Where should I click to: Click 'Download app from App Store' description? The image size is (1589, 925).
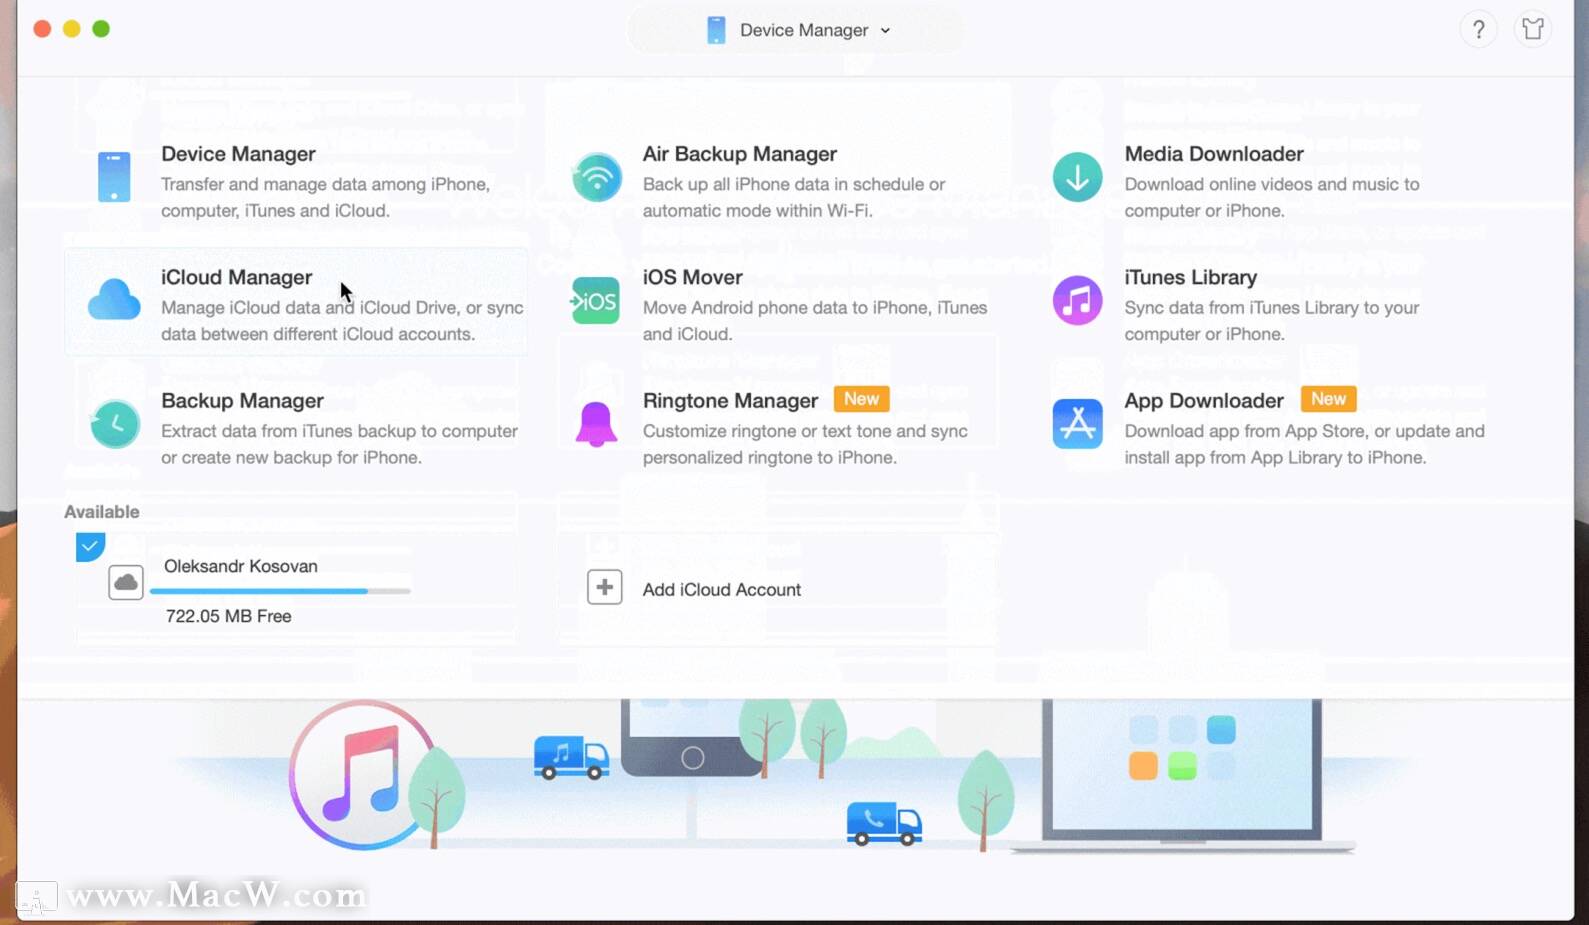pos(1304,444)
